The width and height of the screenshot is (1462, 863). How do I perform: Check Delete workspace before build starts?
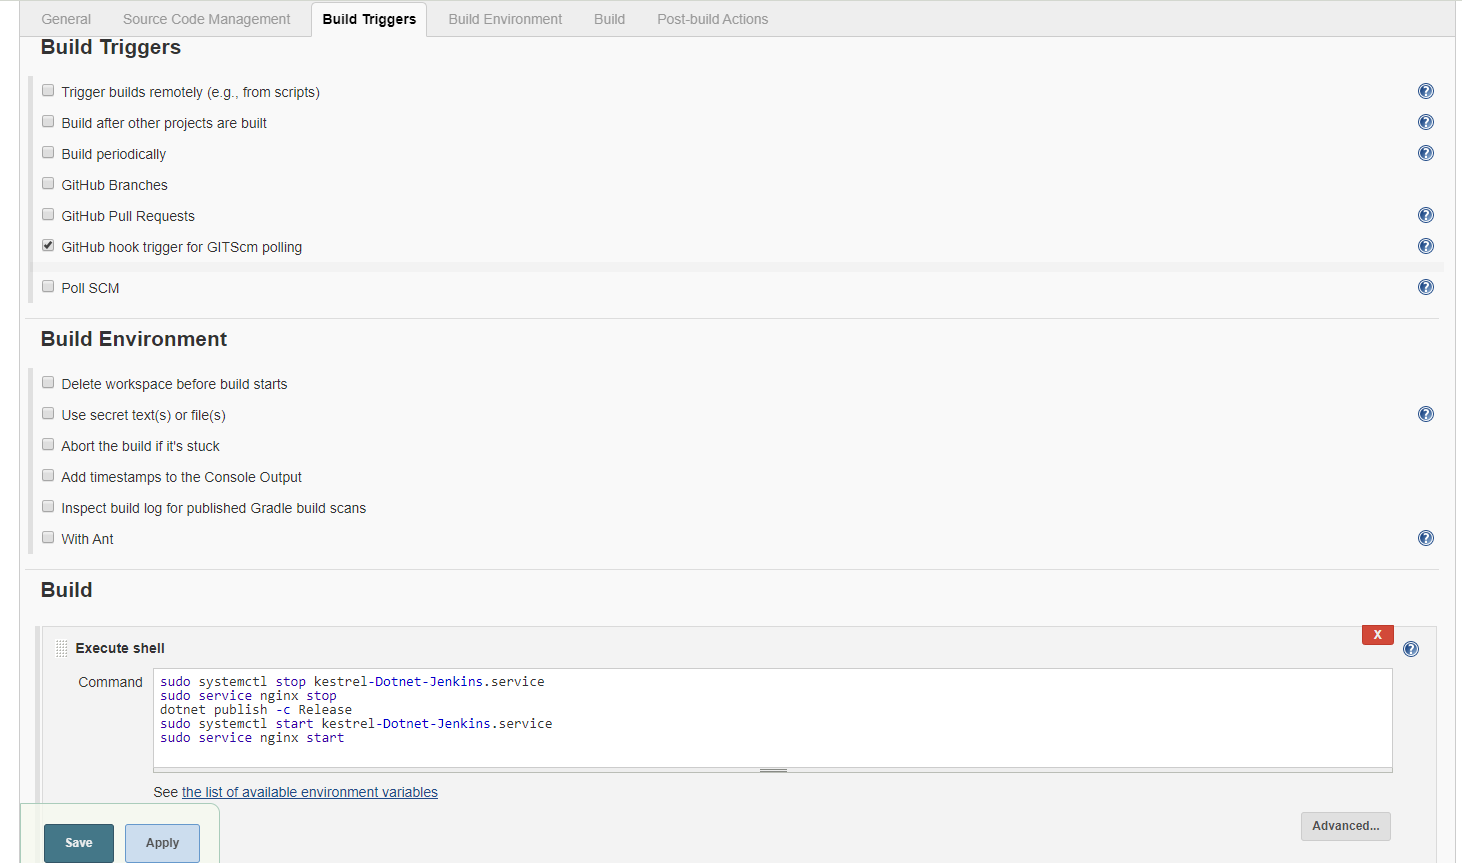(x=48, y=382)
